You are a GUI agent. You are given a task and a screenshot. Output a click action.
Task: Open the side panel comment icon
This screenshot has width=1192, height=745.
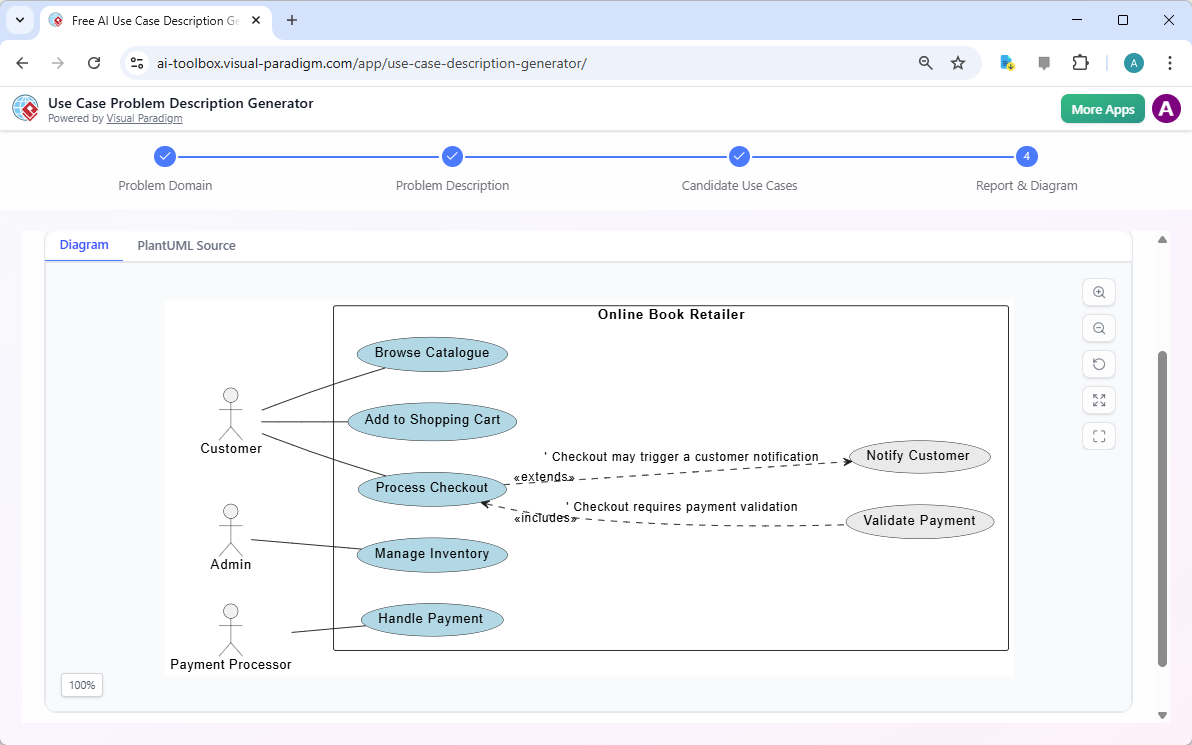(x=1044, y=62)
